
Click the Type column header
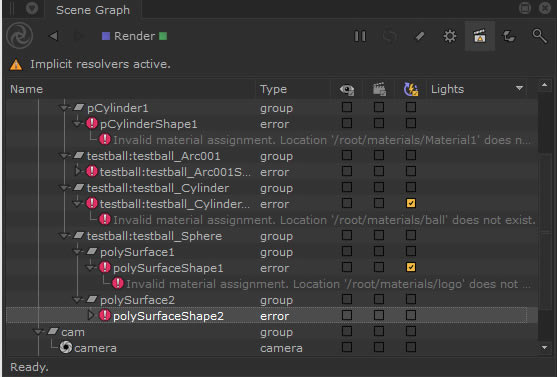click(x=273, y=89)
